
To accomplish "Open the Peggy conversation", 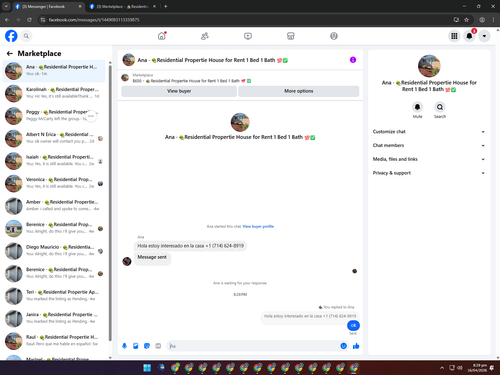I will tap(54, 116).
